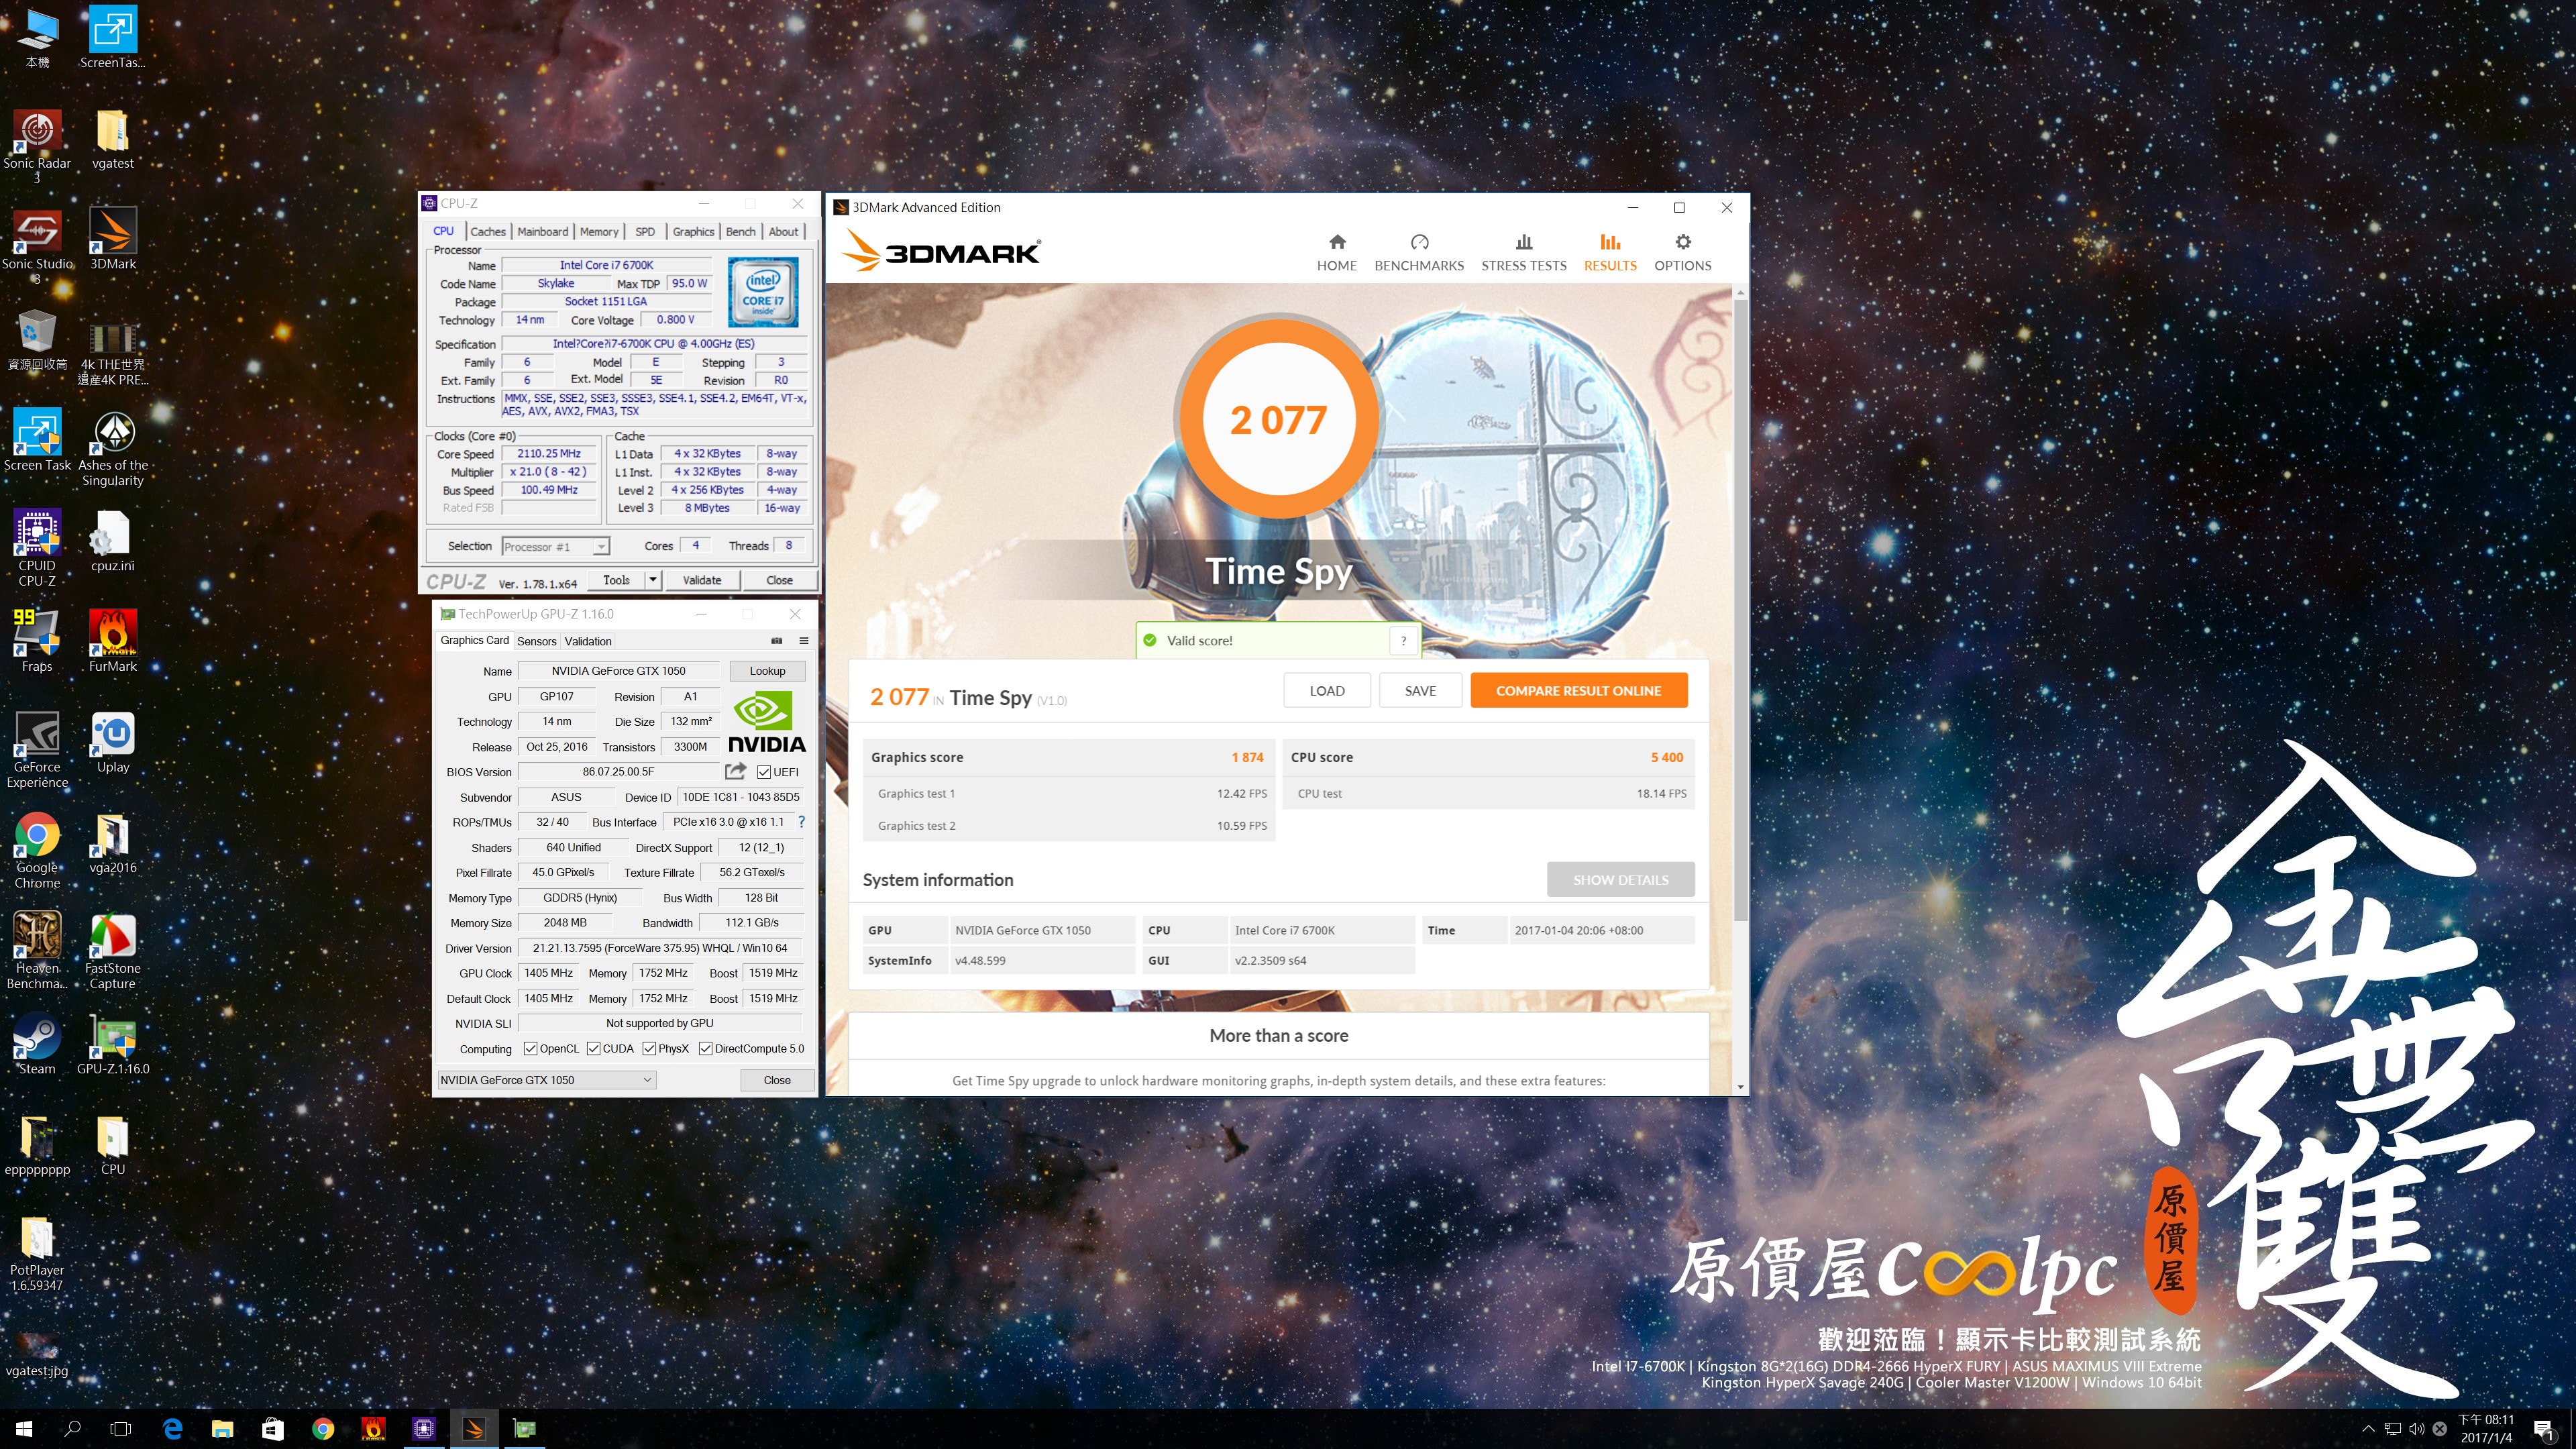Toggle OpenCL checkbox in GPU-Z
This screenshot has width=2576, height=1449.
pos(531,1048)
